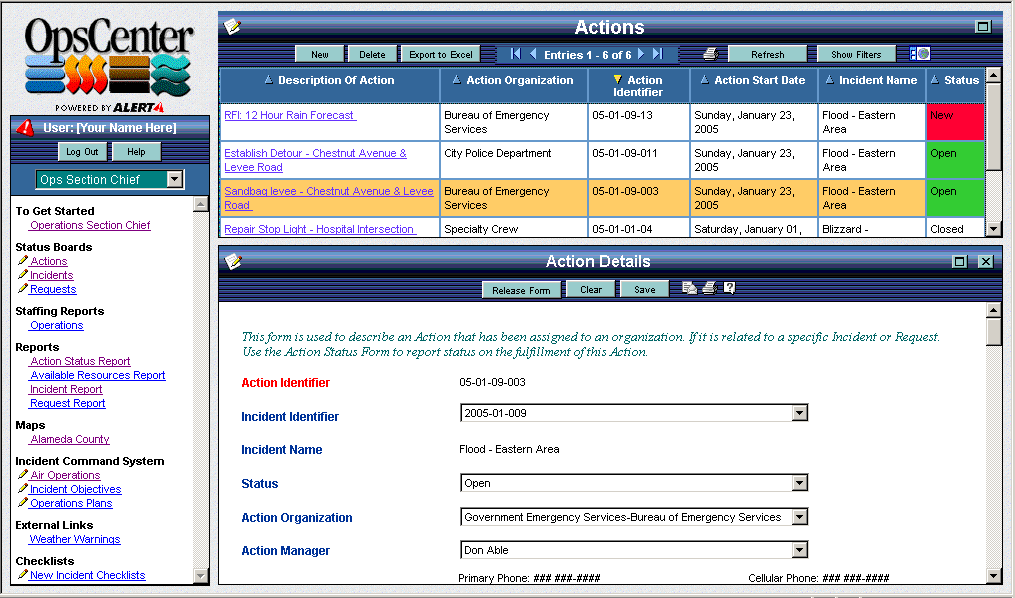Click the notepad icon in Actions title bar

coord(232,27)
